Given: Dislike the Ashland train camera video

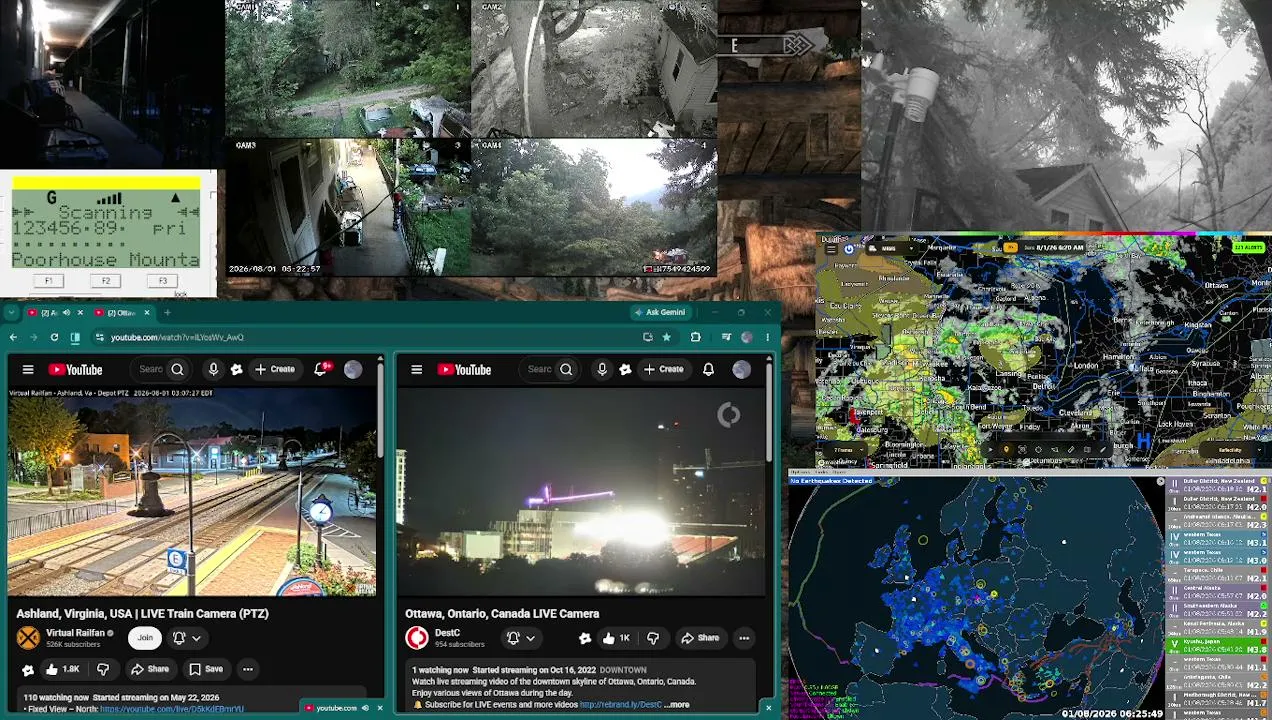Looking at the screenshot, I should (103, 669).
